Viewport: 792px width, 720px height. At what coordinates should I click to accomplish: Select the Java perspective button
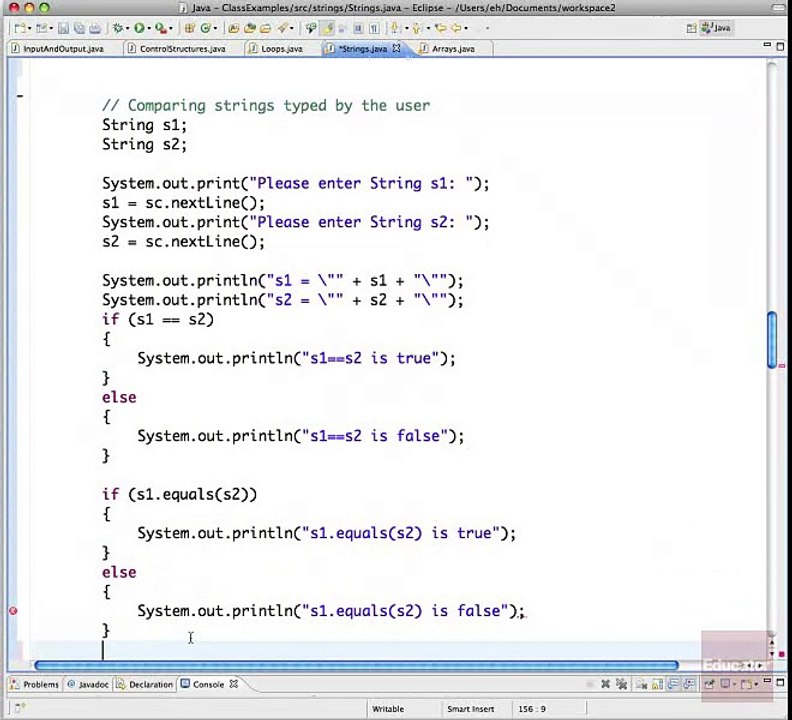coord(716,28)
